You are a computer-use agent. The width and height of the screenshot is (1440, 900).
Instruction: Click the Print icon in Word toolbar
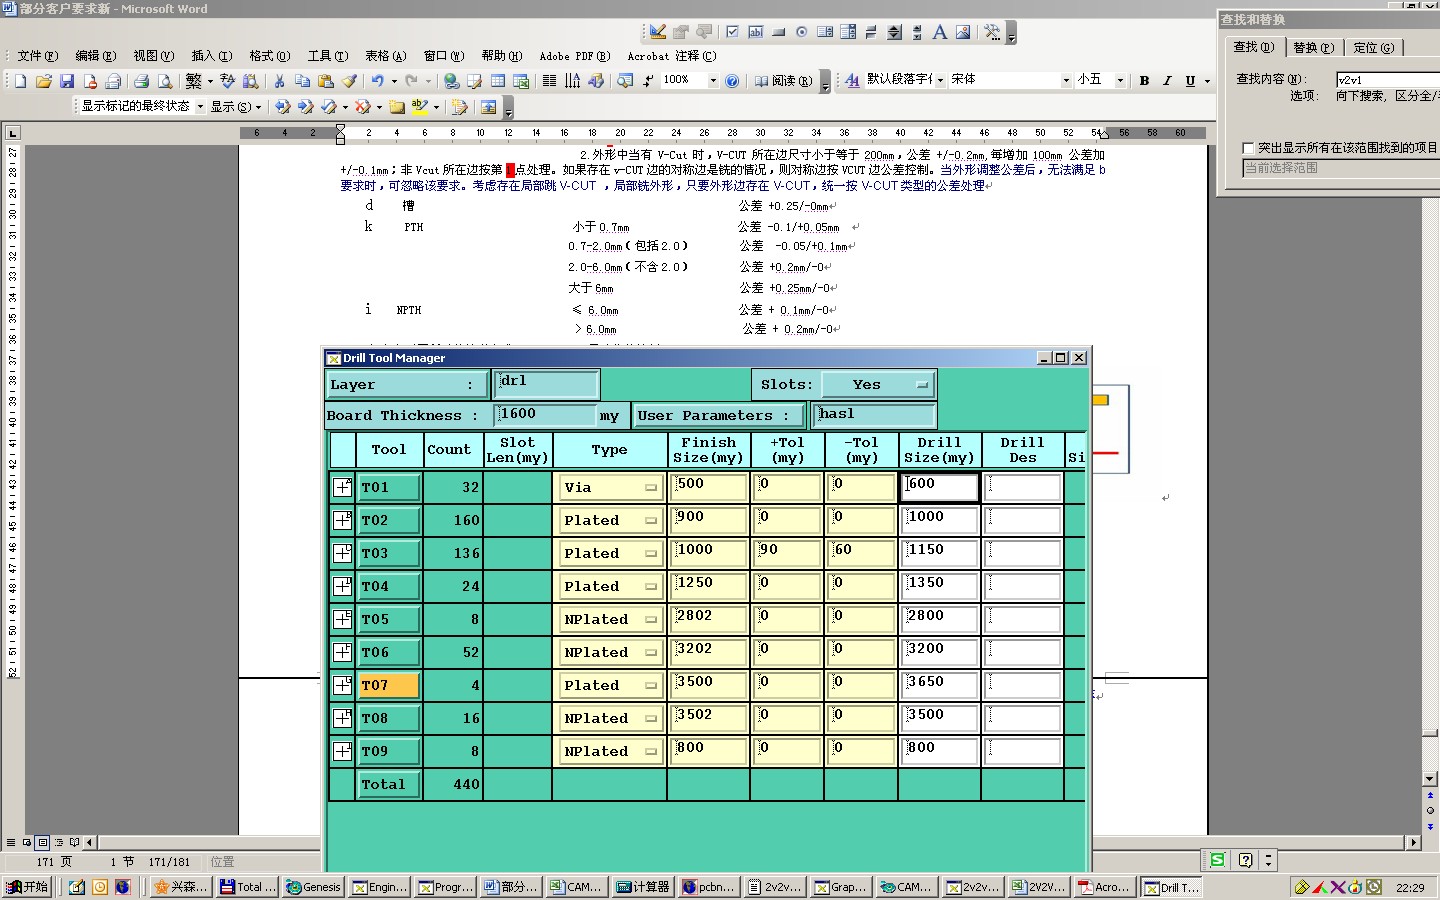(x=141, y=81)
